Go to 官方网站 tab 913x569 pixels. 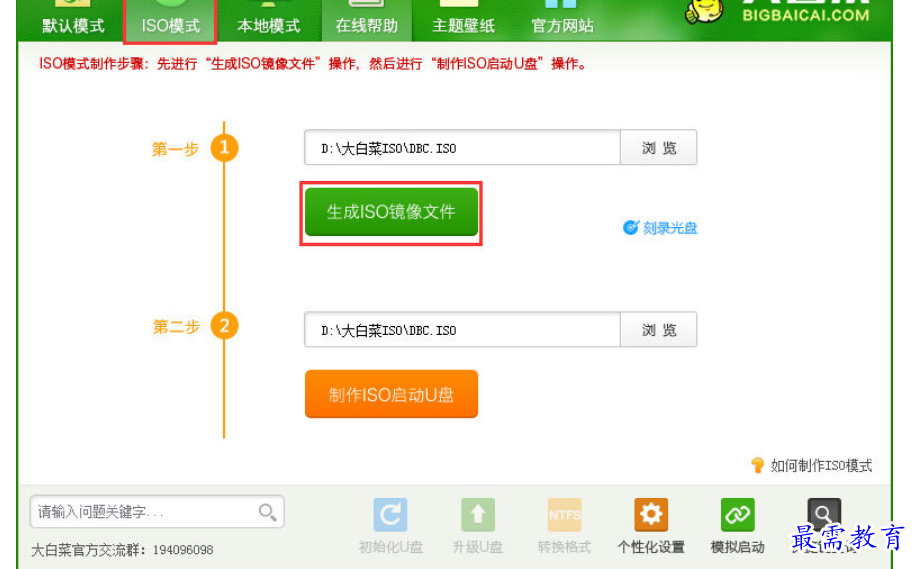tap(562, 21)
